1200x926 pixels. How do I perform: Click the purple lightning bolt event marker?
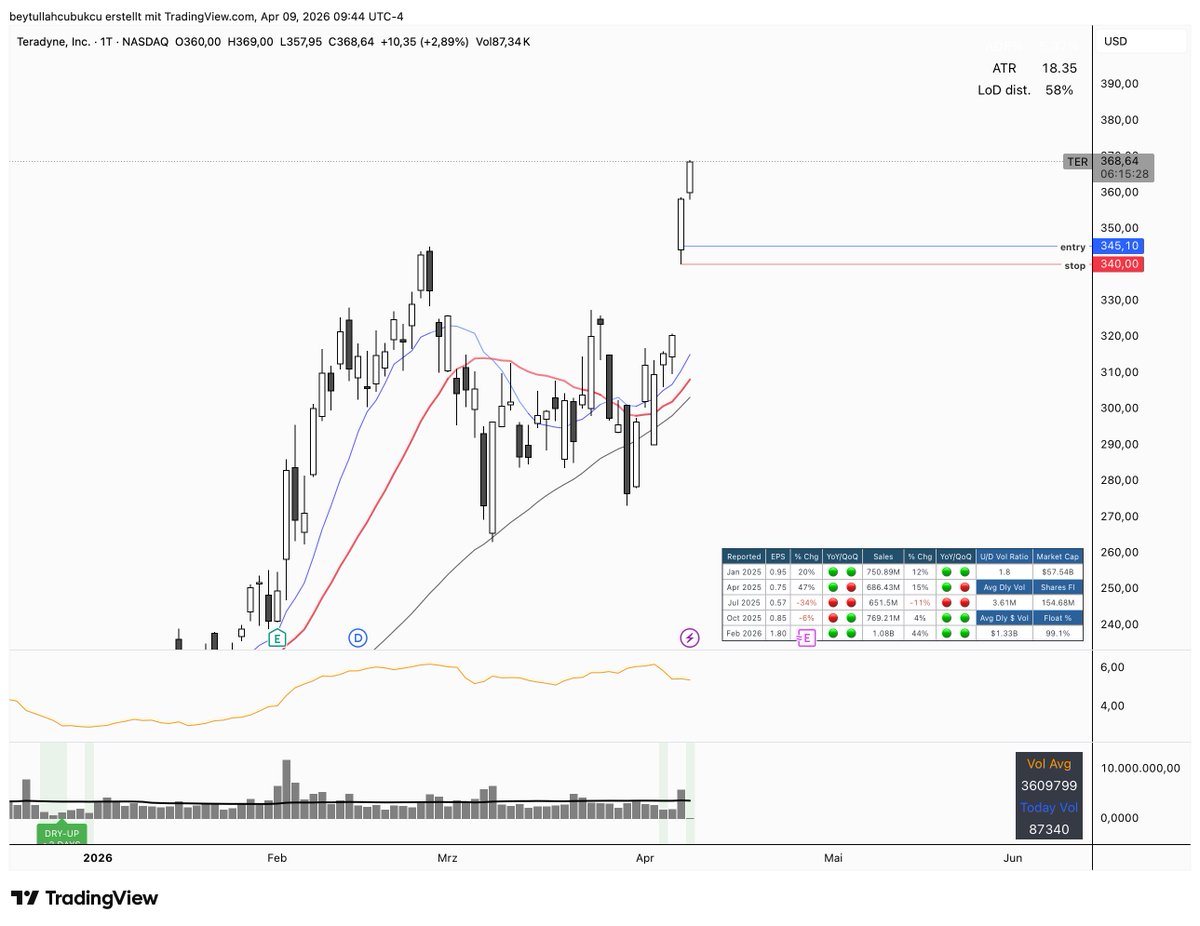click(689, 637)
